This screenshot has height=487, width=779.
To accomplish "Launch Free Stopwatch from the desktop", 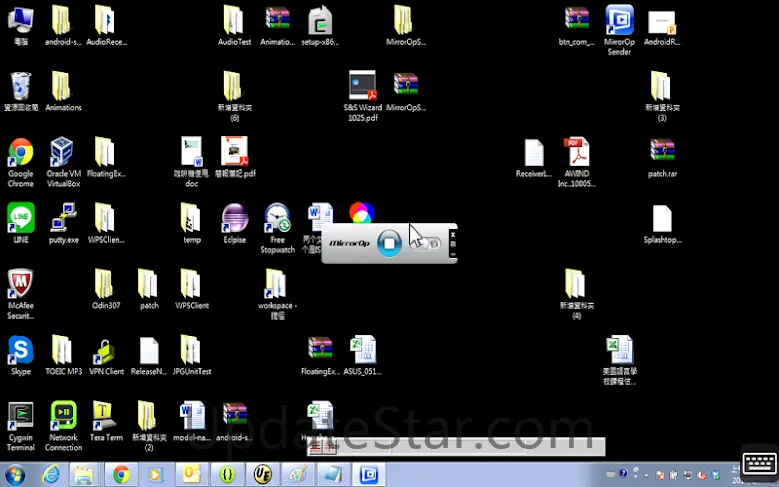I will (277, 228).
